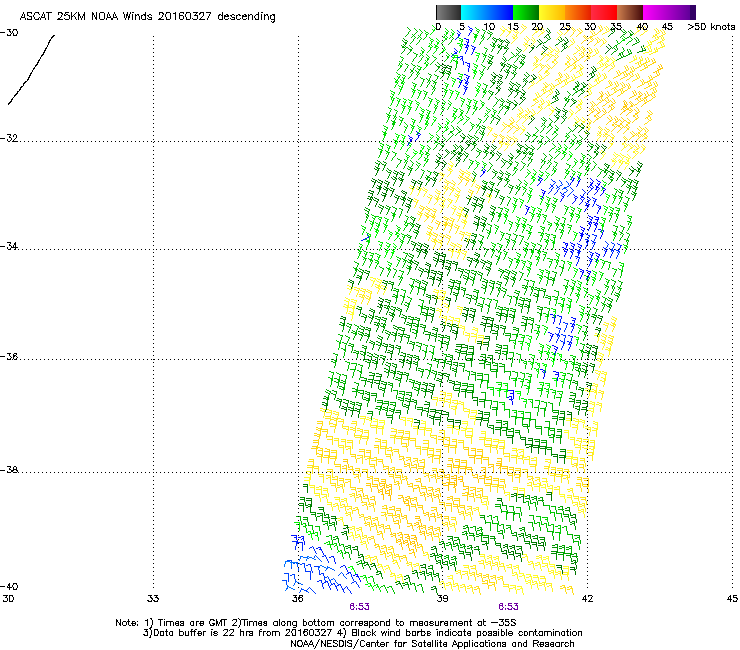The width and height of the screenshot is (740, 650).
Task: Click the '20' label under the color scale
Action: click(x=538, y=27)
